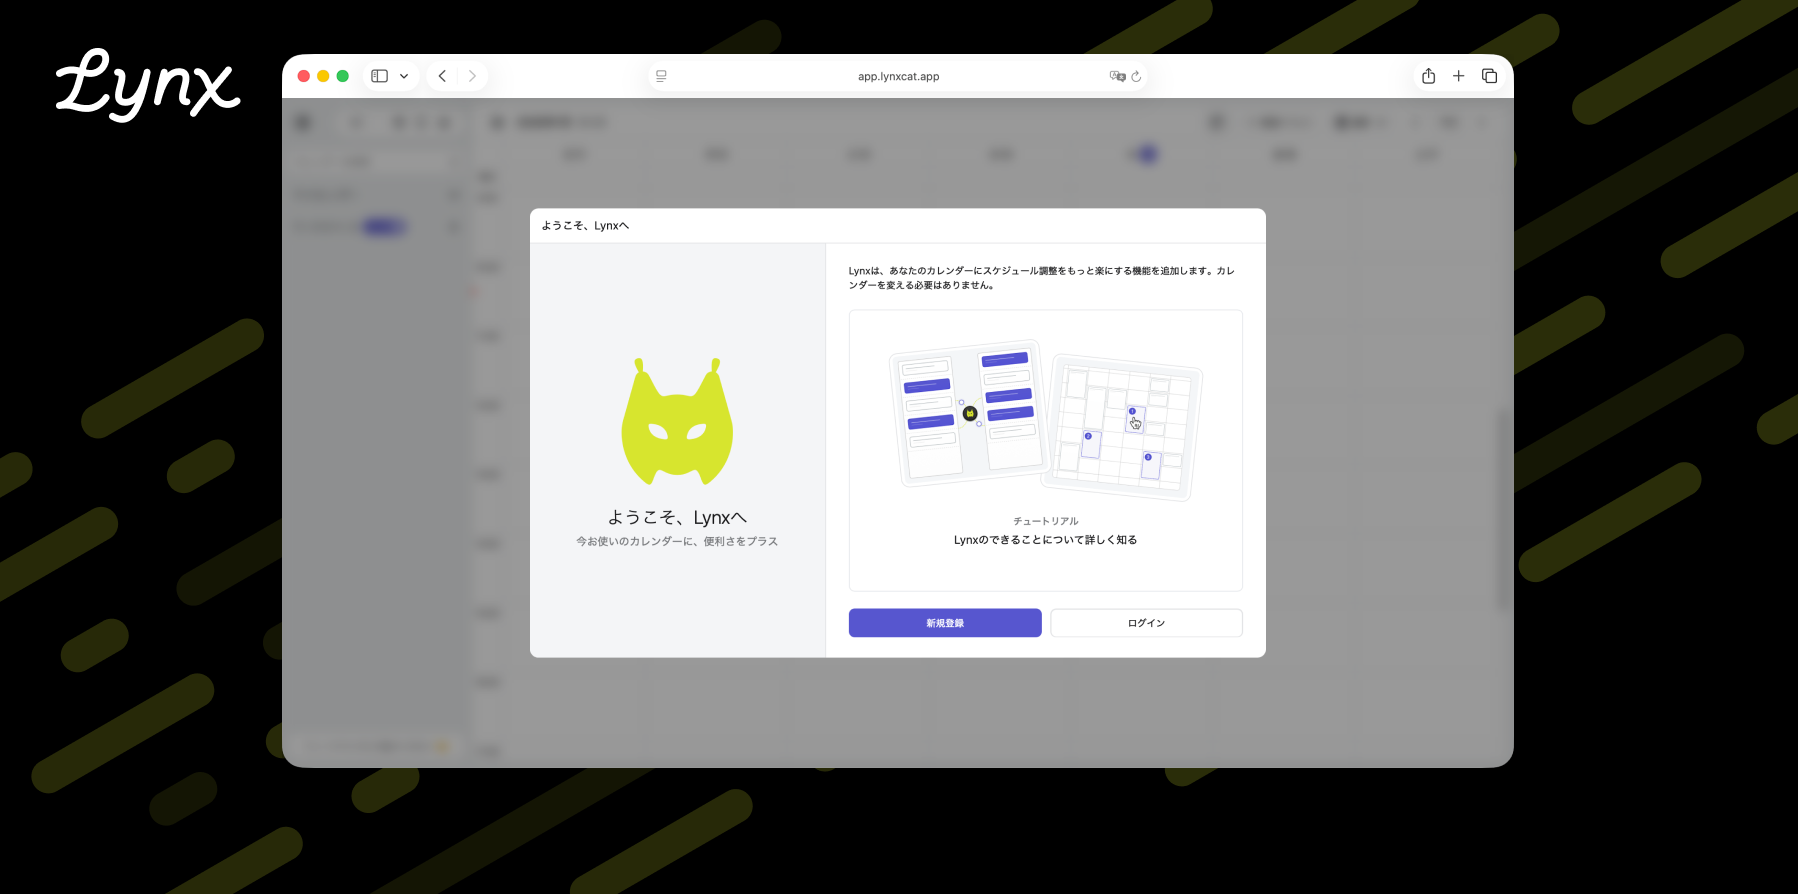Click heading text ようこそ、Lynxへ under the cat logo
Viewport: 1798px width, 894px height.
(x=677, y=517)
